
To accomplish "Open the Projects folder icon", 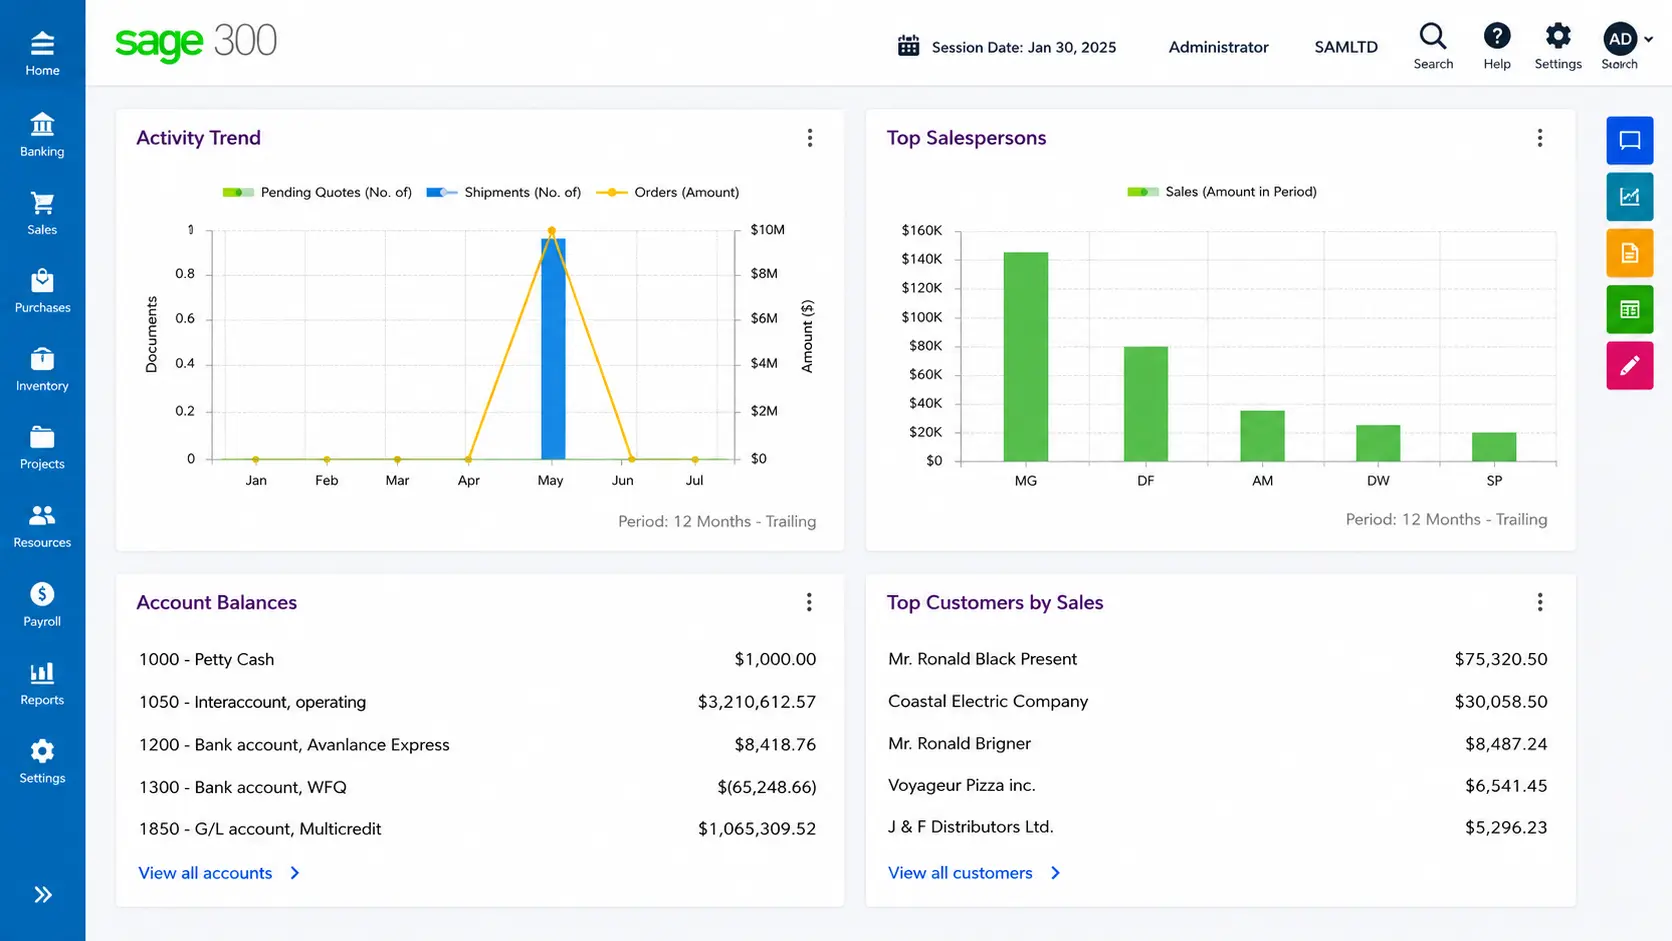I will tap(42, 437).
